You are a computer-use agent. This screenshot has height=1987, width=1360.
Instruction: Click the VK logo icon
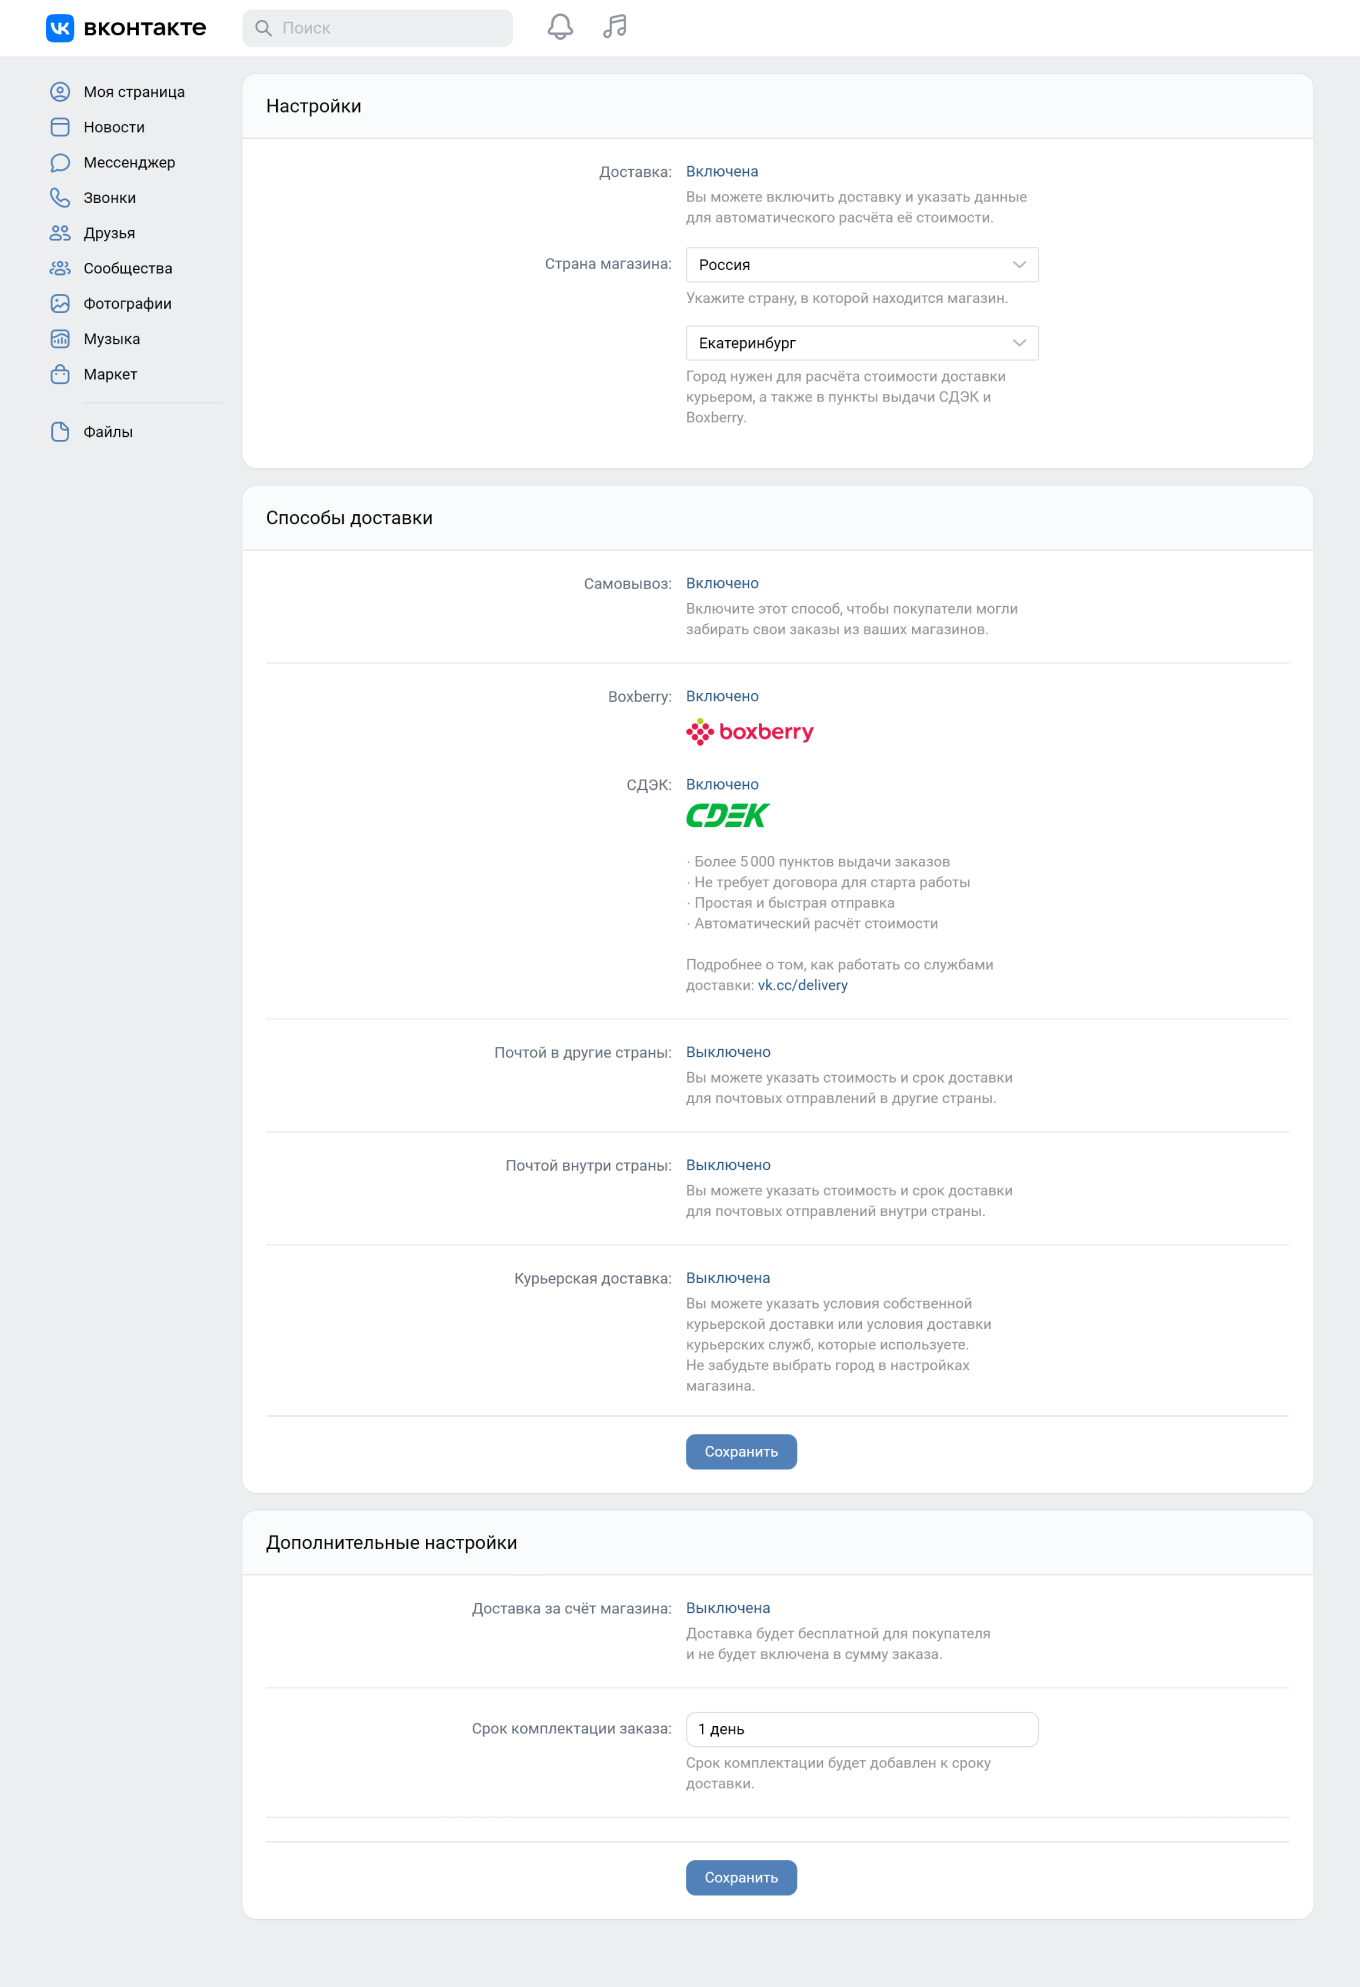[x=60, y=28]
